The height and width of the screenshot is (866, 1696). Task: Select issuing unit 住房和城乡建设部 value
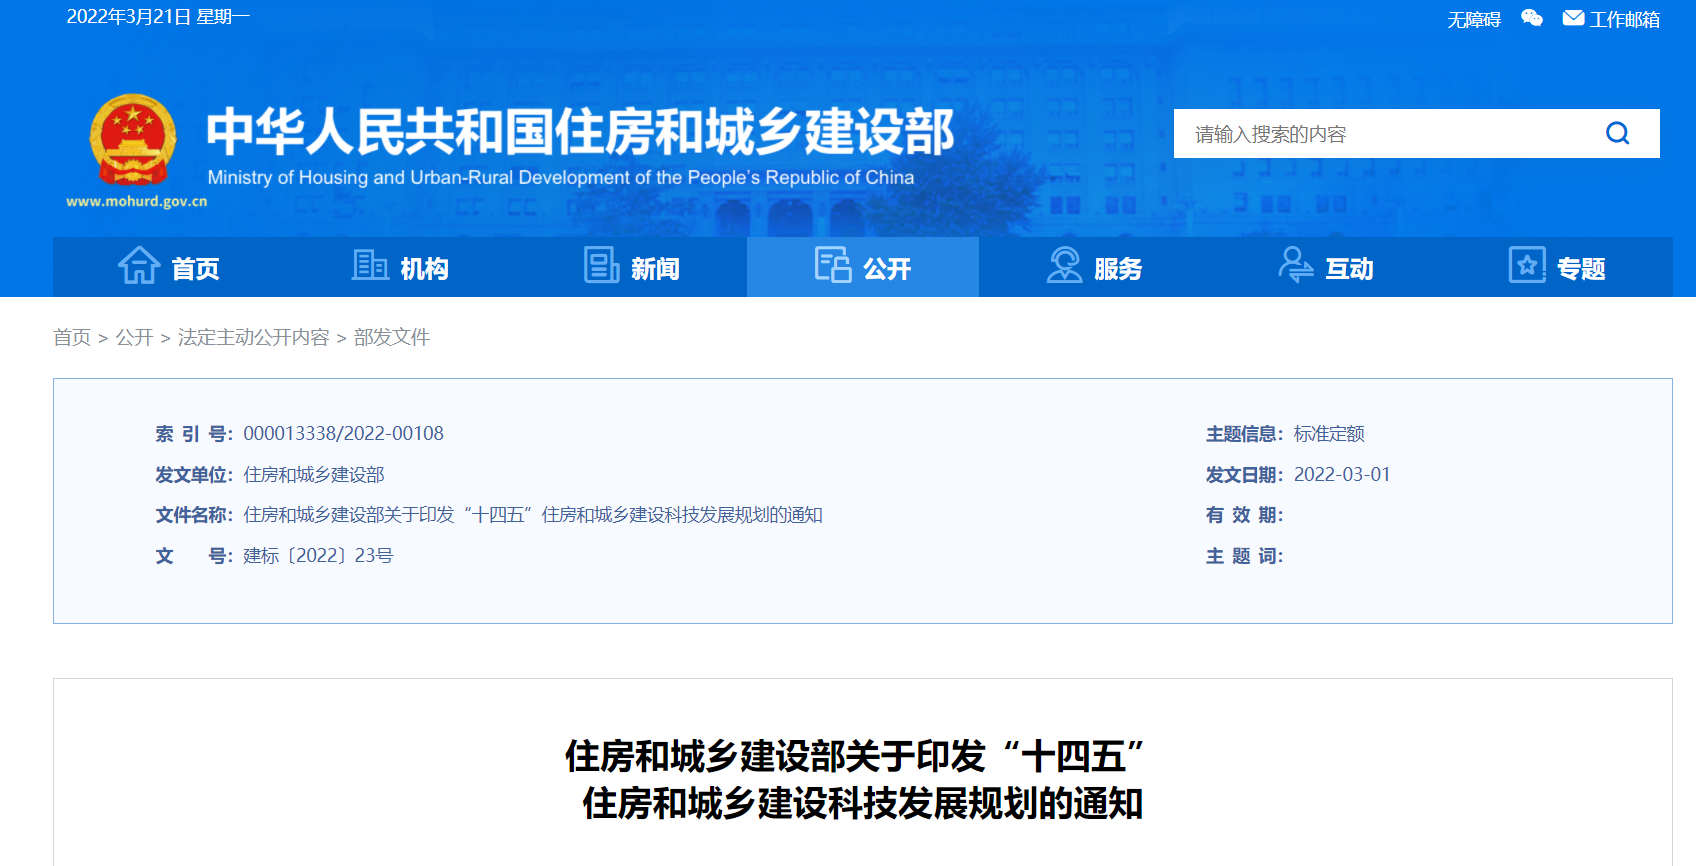[314, 474]
